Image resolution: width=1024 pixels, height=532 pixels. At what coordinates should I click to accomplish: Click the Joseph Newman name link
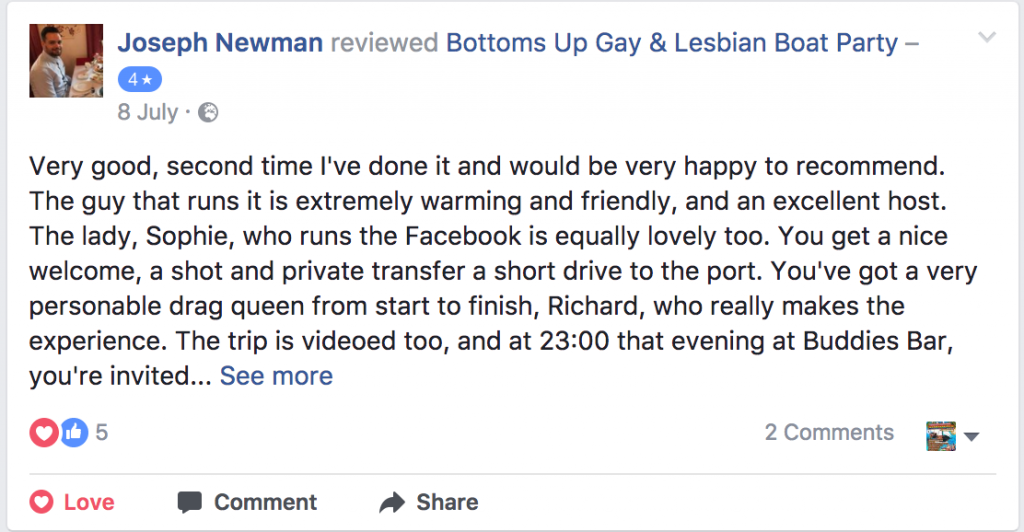pos(220,43)
